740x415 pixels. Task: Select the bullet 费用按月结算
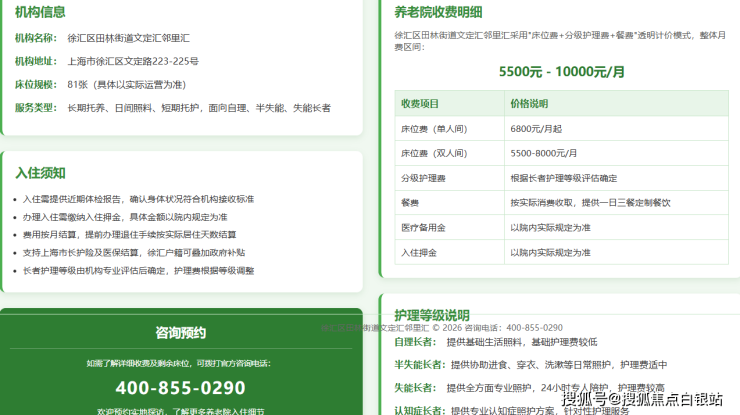[x=129, y=235]
